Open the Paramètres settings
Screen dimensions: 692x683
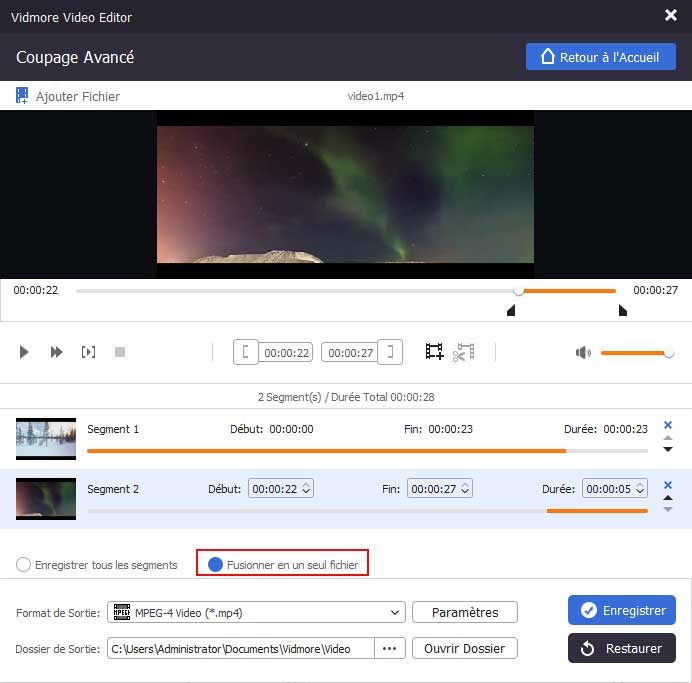click(464, 612)
